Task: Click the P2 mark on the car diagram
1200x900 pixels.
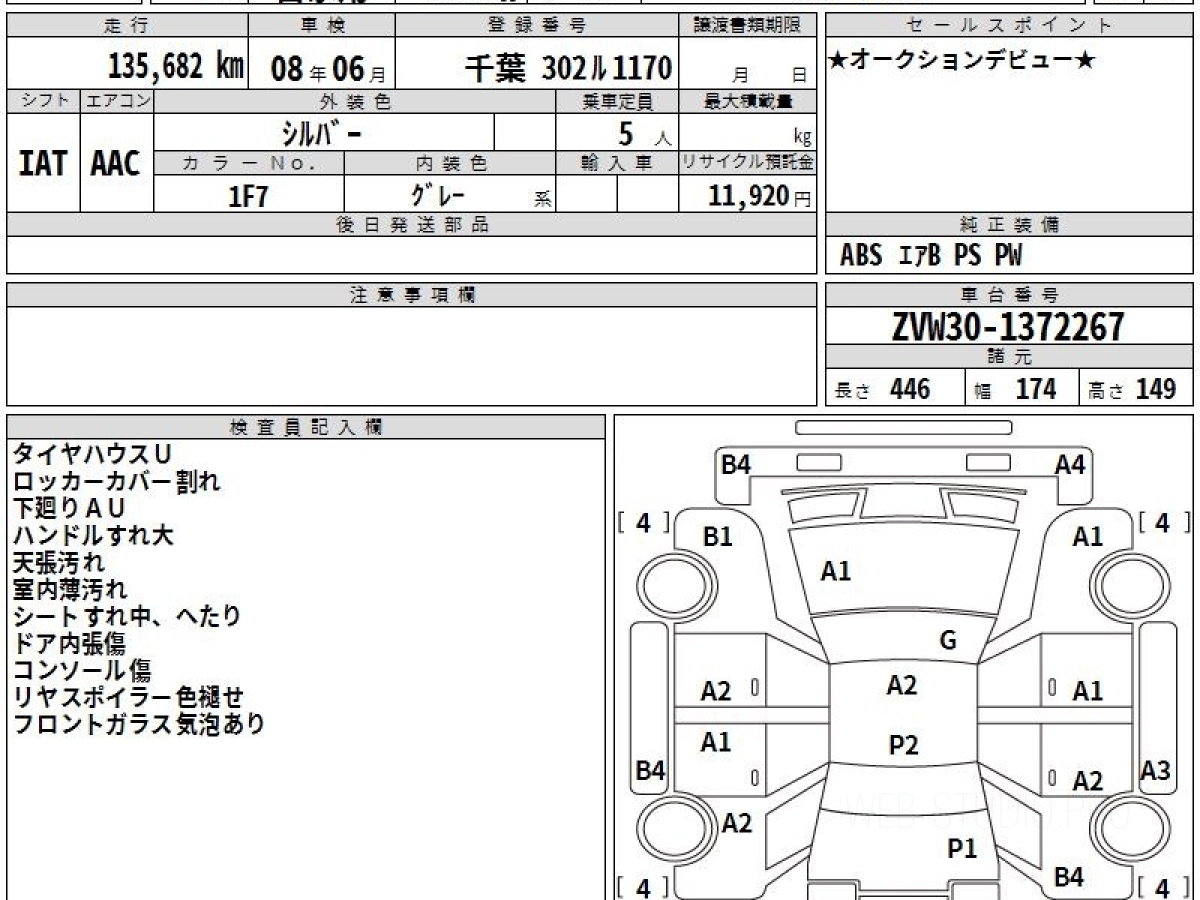Action: coord(903,745)
